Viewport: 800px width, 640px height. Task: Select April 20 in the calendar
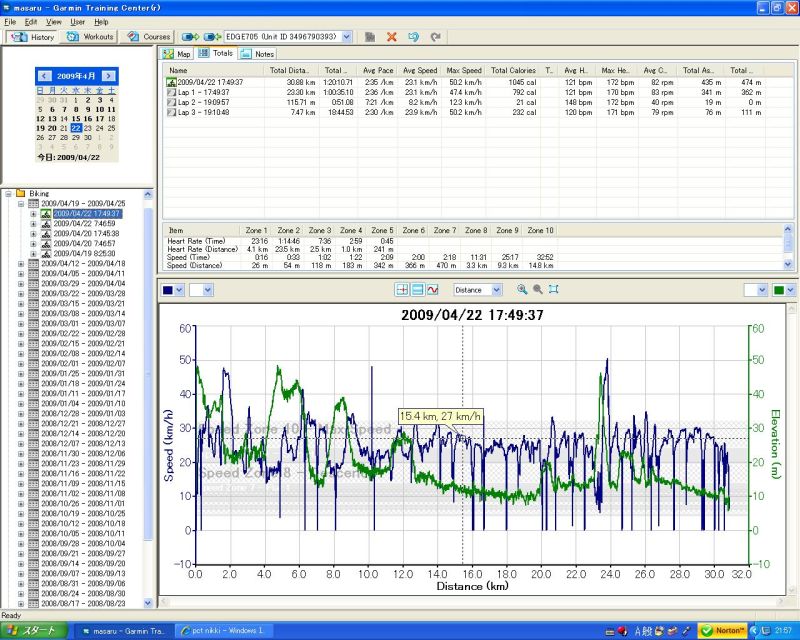pyautogui.click(x=52, y=128)
